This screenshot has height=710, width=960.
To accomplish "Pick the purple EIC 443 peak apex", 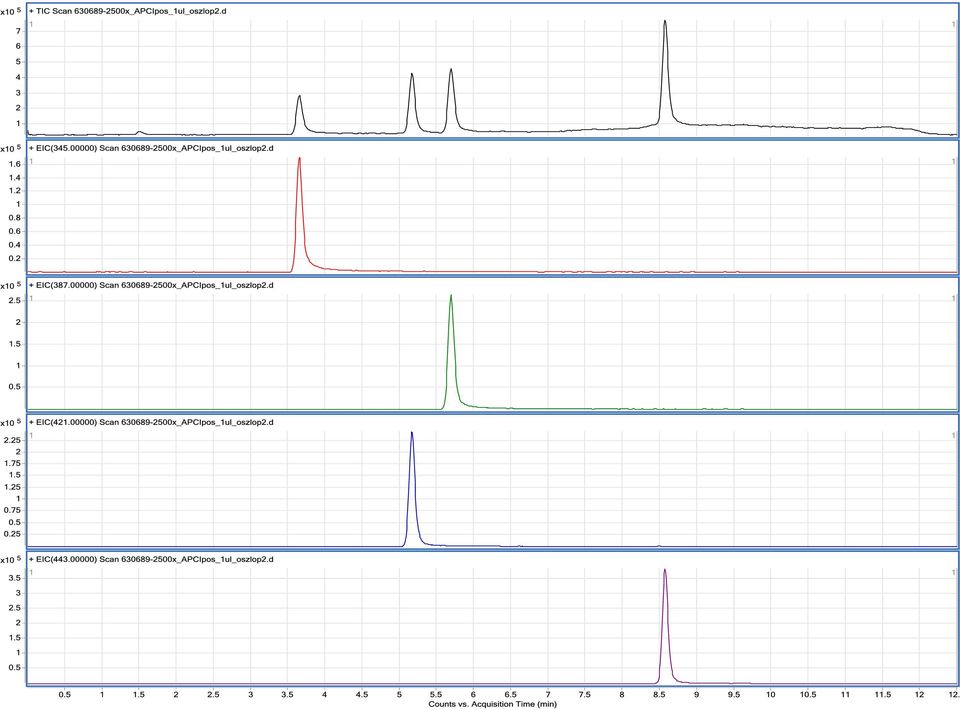I will pos(664,570).
